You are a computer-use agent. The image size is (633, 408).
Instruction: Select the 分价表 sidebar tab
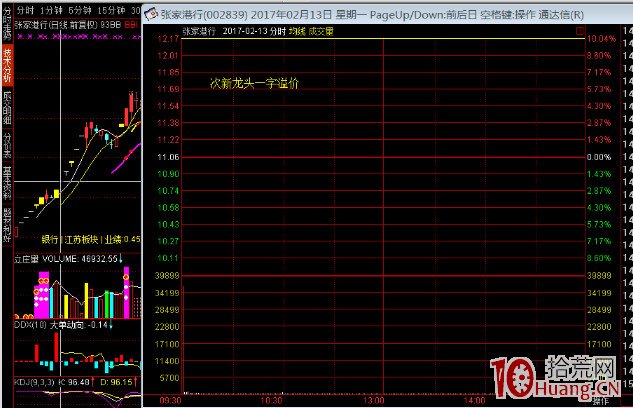(7, 143)
